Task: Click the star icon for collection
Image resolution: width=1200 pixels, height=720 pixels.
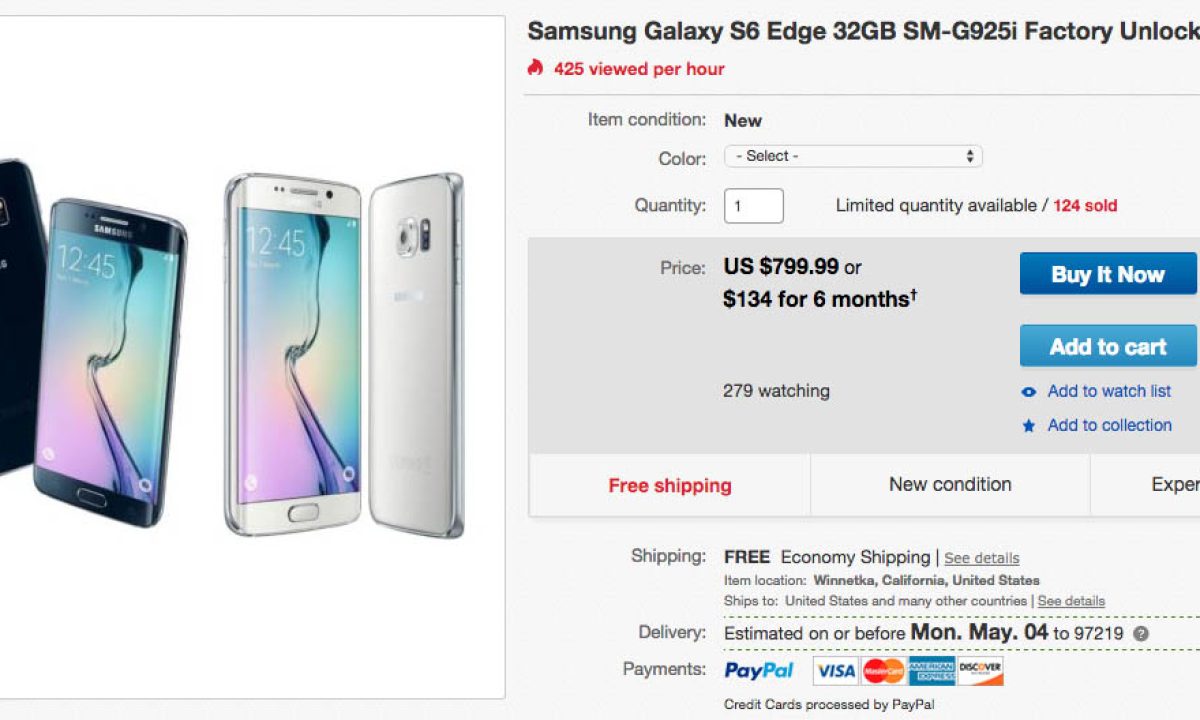Action: click(x=1029, y=426)
